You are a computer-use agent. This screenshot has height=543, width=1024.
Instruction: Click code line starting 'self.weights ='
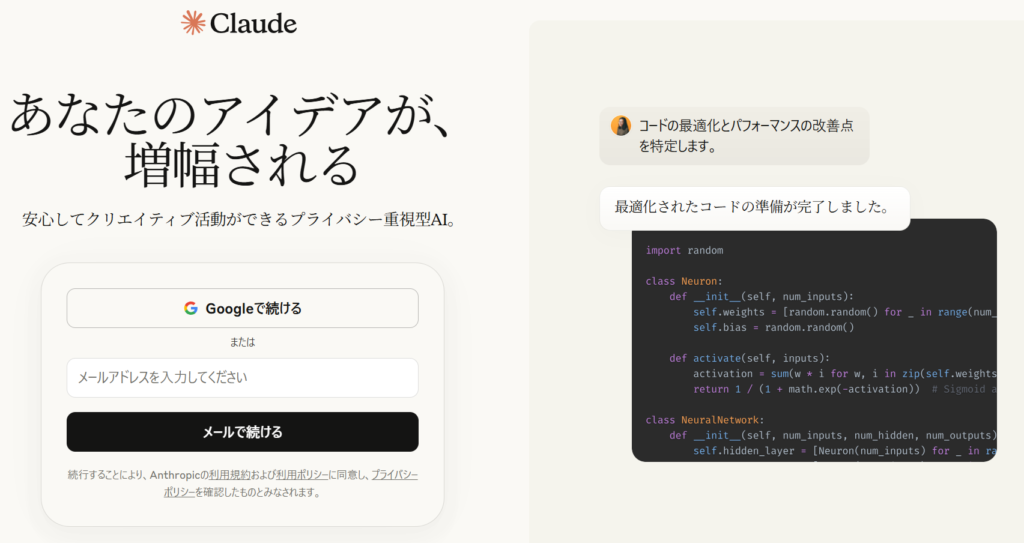844,312
